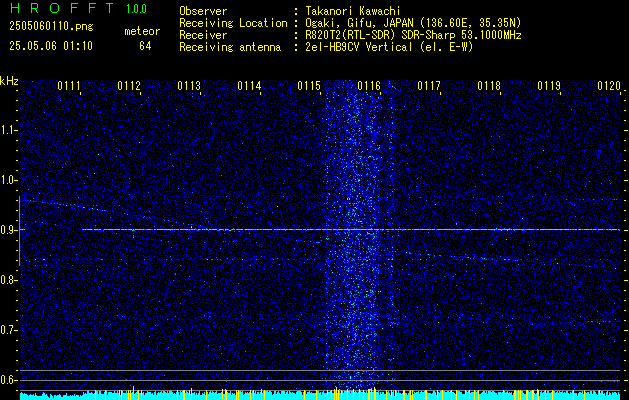Image resolution: width=629 pixels, height=400 pixels.
Task: Click the Receiver field label
Action: (203, 35)
